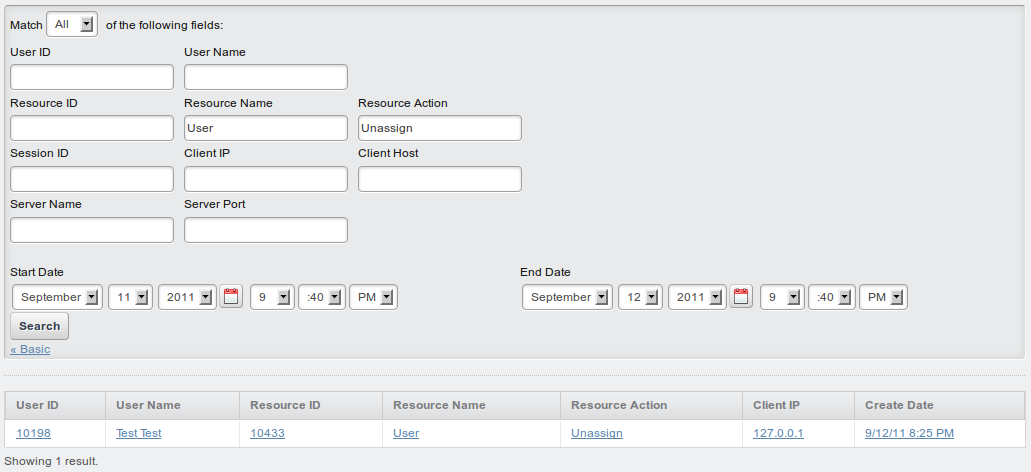Click the User Name column header
Image resolution: width=1031 pixels, height=472 pixels.
click(x=172, y=406)
